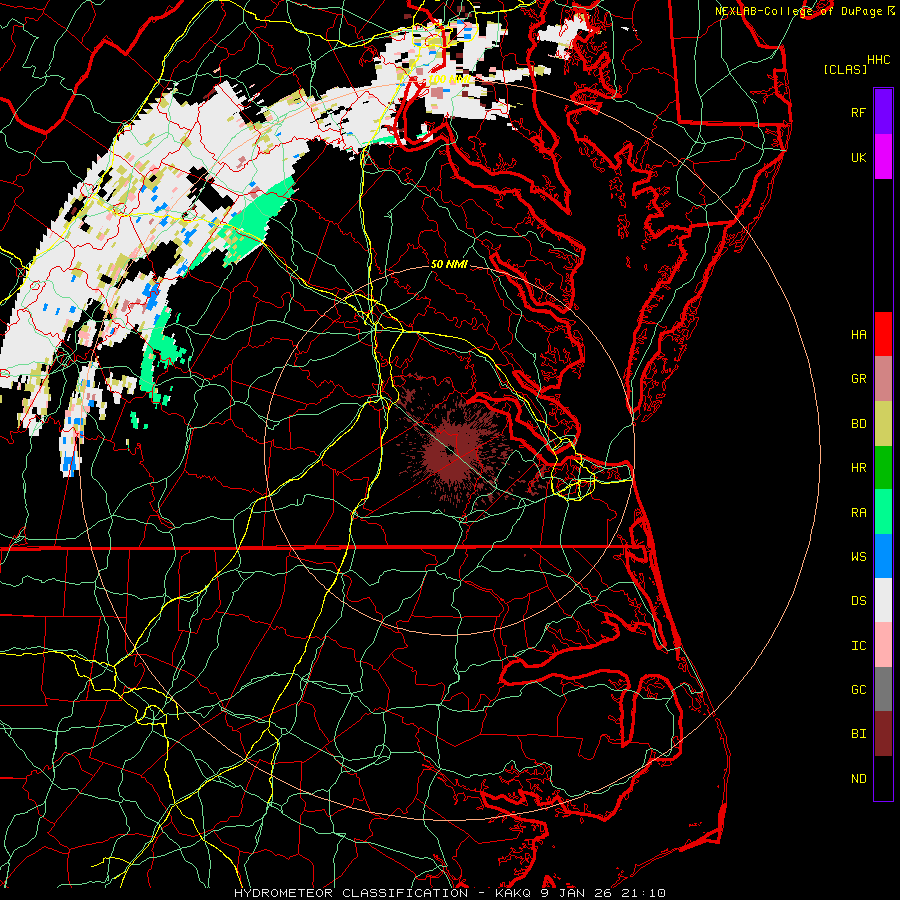
Task: Click the "DS" legend label
Action: tap(858, 601)
